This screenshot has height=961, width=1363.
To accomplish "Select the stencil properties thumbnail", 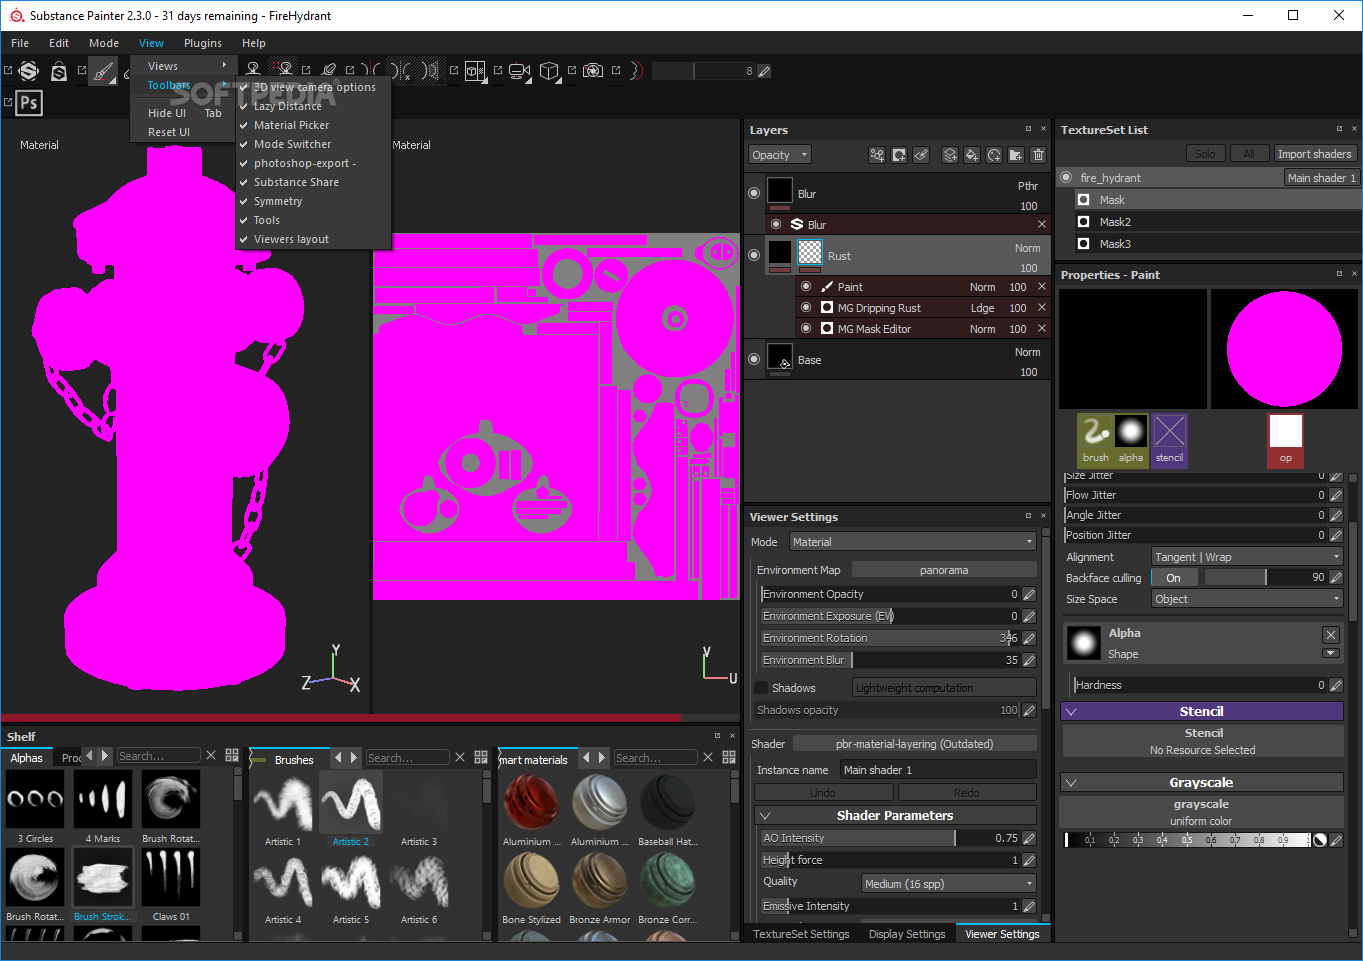I will click(1169, 440).
